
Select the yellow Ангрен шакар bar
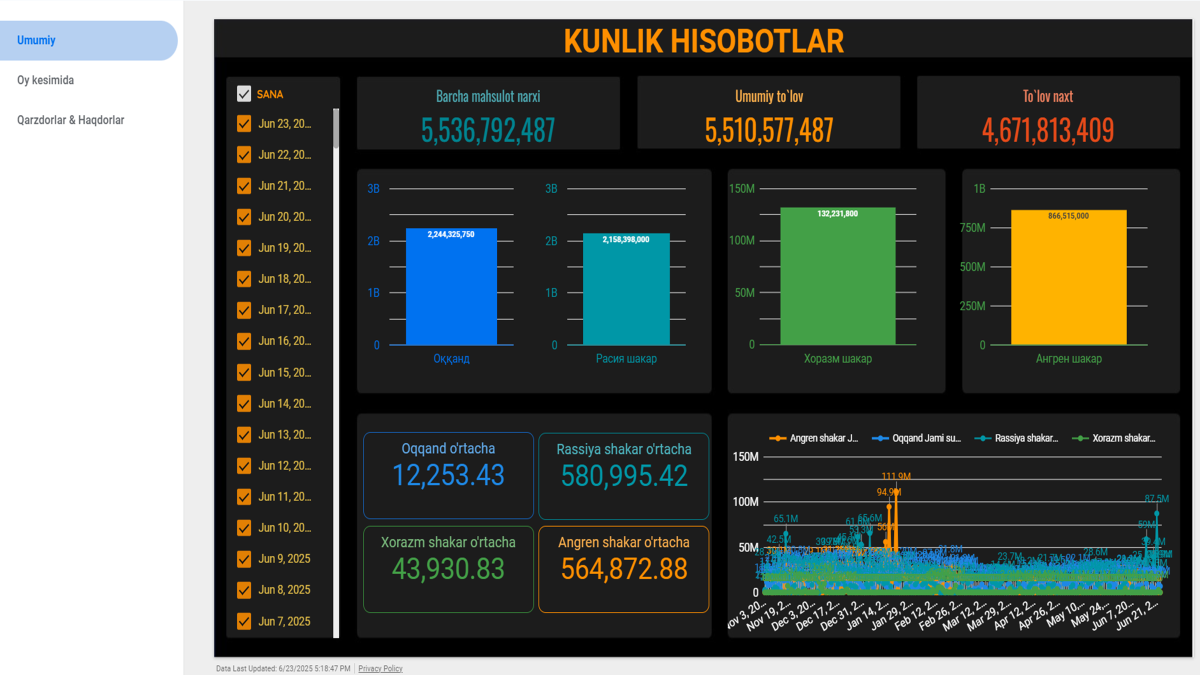[x=1068, y=280]
